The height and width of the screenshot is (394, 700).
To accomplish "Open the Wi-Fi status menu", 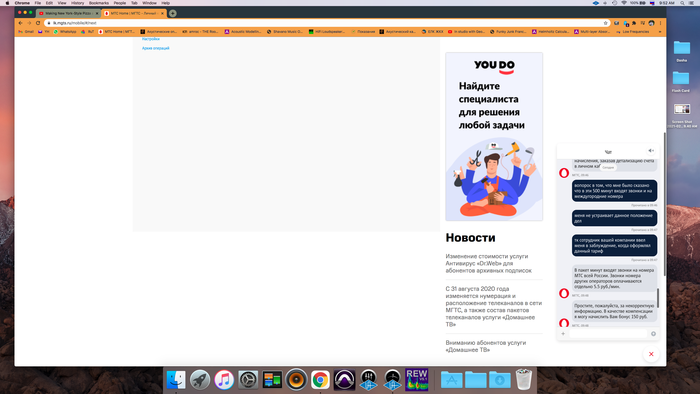I will pyautogui.click(x=624, y=3).
